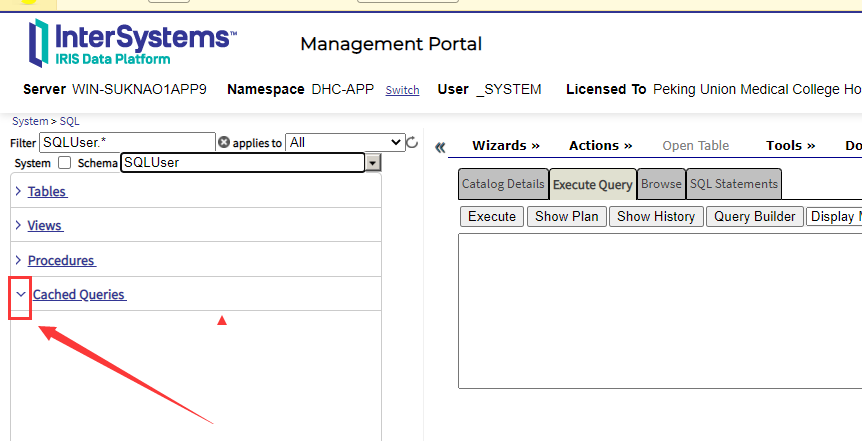Click inside the SQL query text area
The width and height of the screenshot is (862, 441).
pos(660,310)
